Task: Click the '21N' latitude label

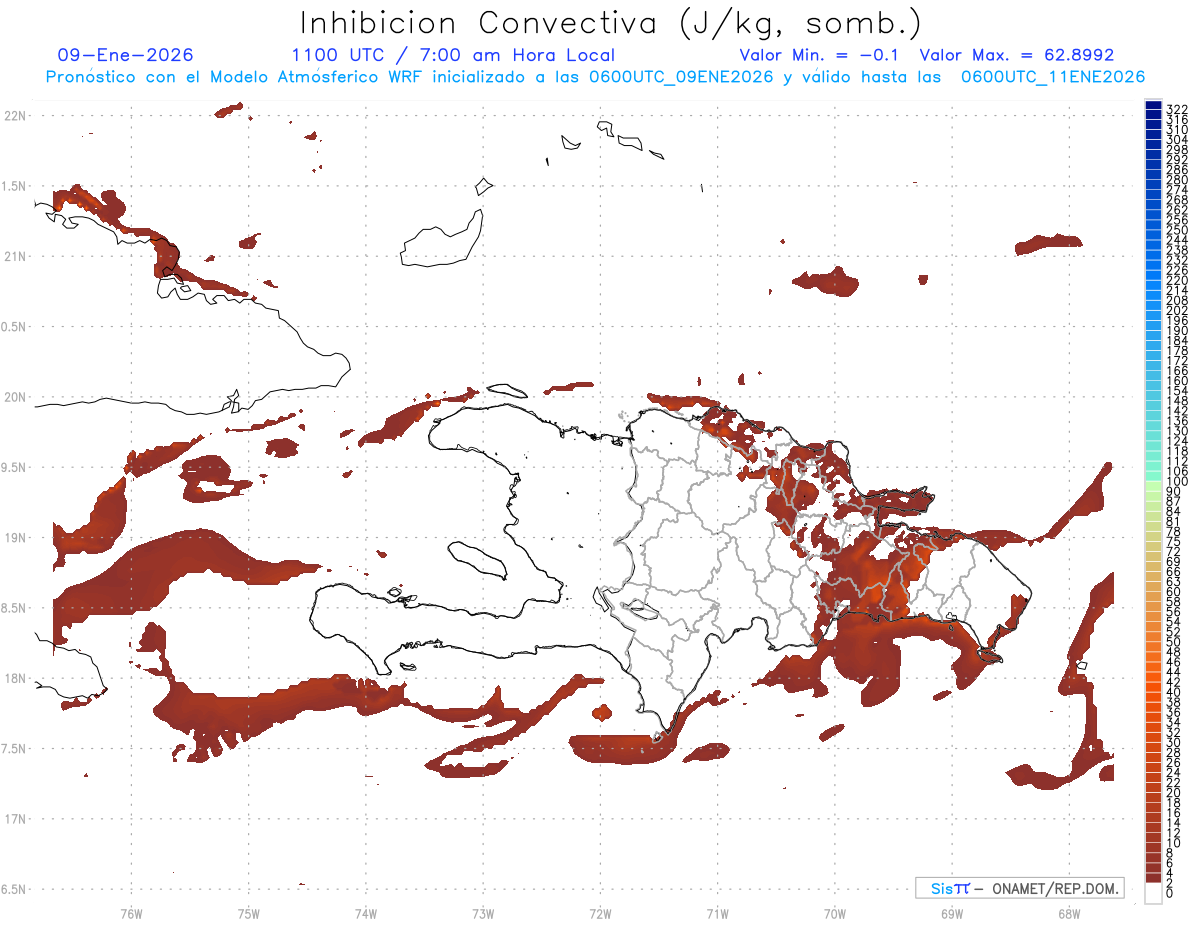Action: 14,256
